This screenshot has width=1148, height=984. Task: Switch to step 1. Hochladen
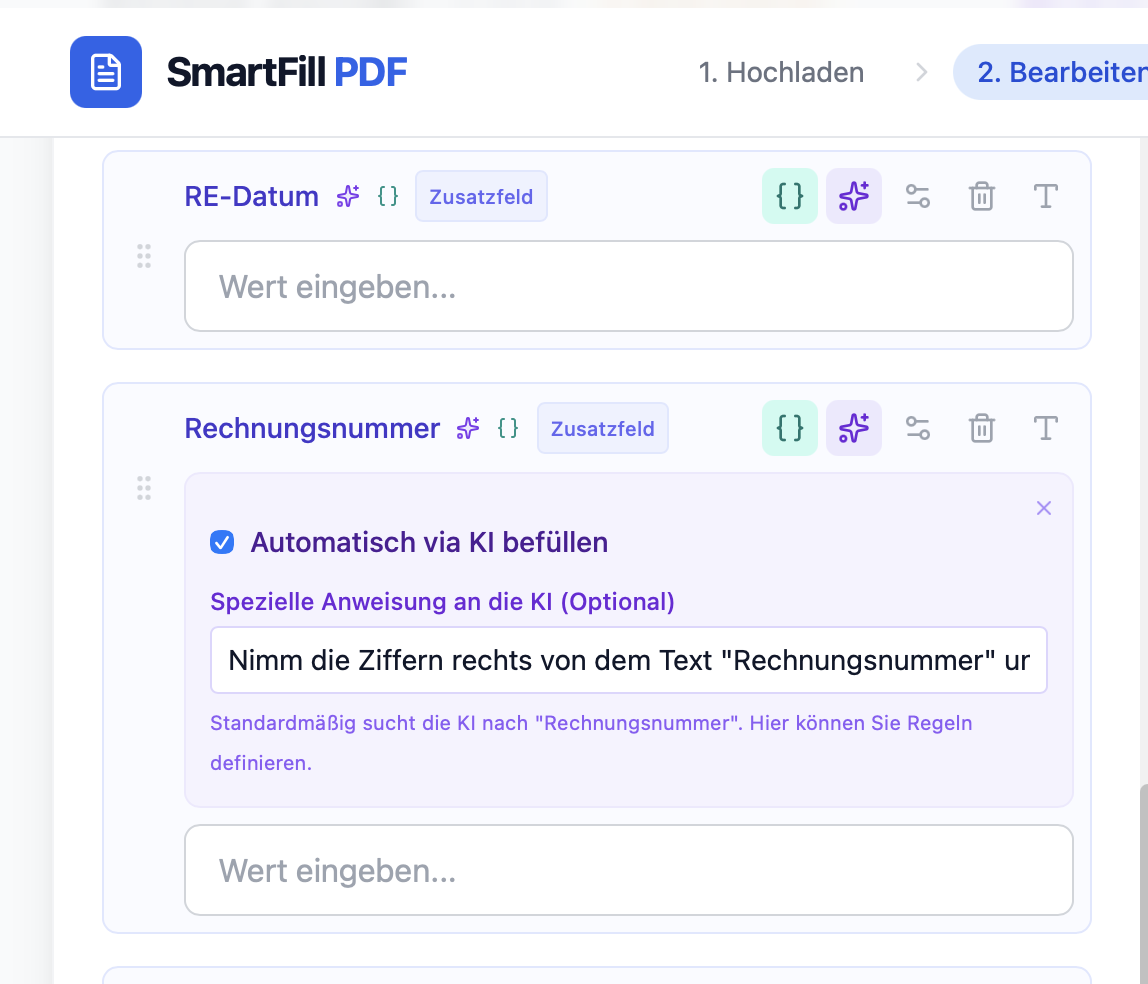(781, 71)
